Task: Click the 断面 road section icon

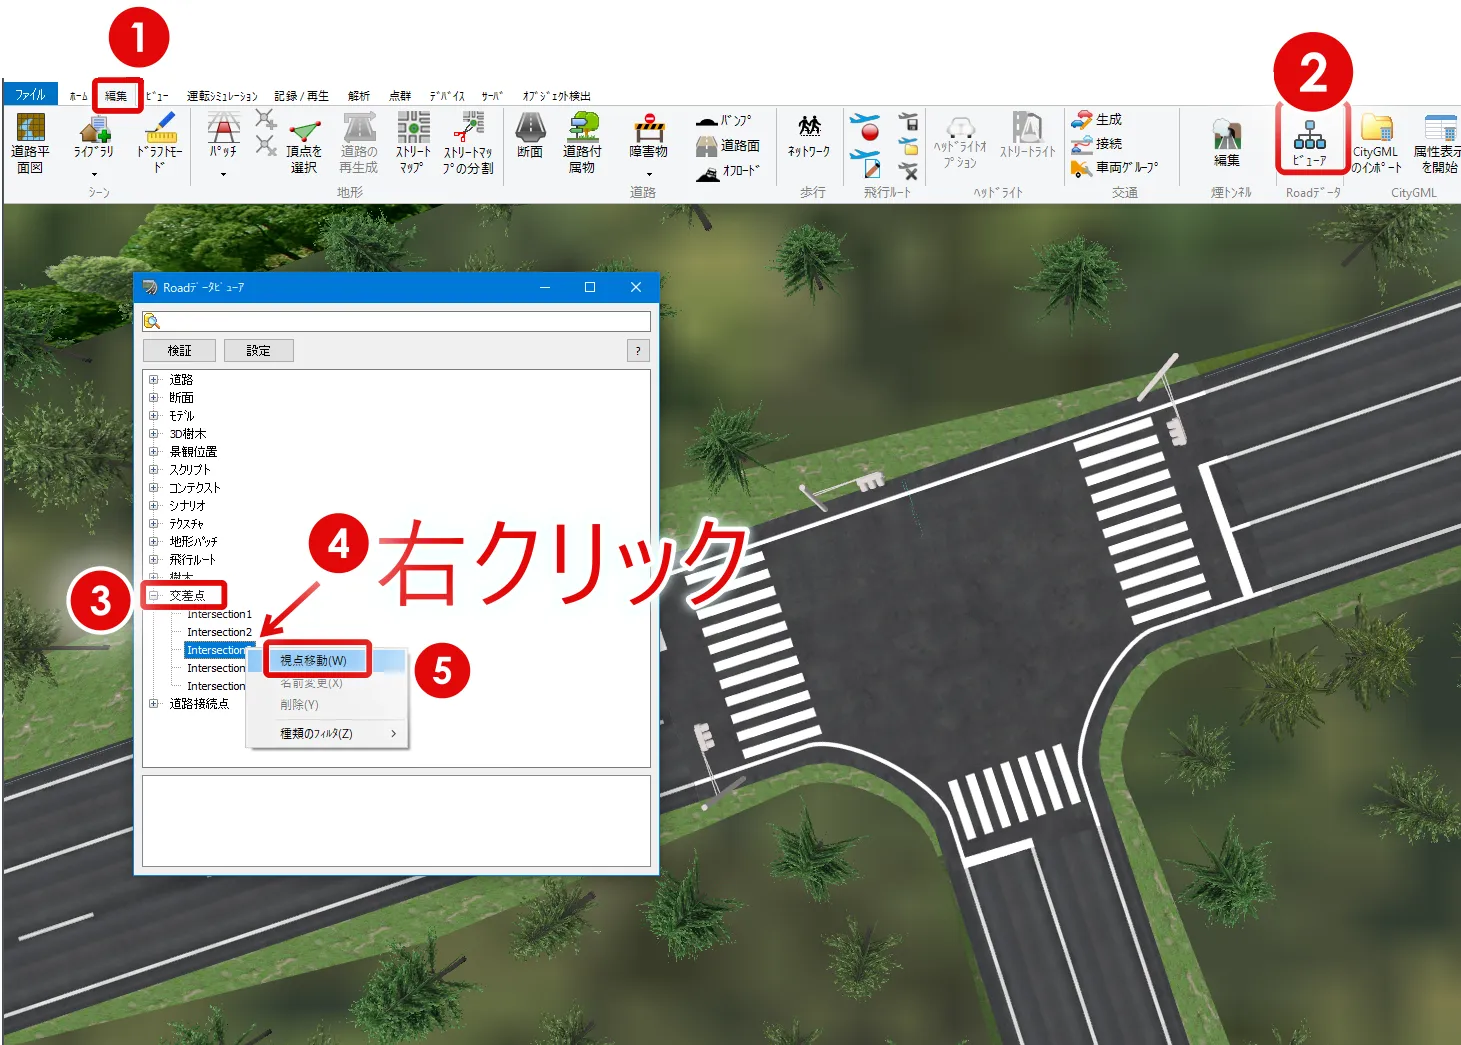Action: coord(530,136)
